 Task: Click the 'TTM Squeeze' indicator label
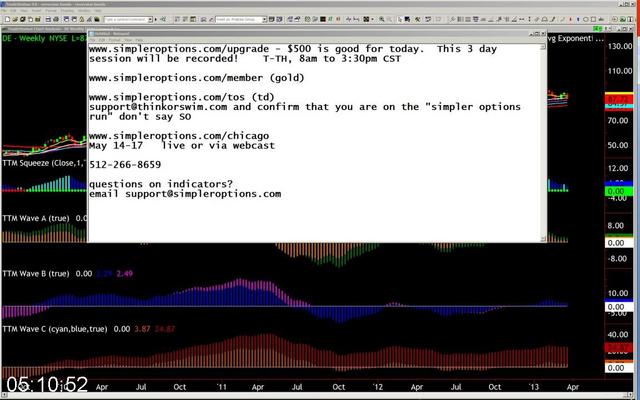click(x=44, y=163)
